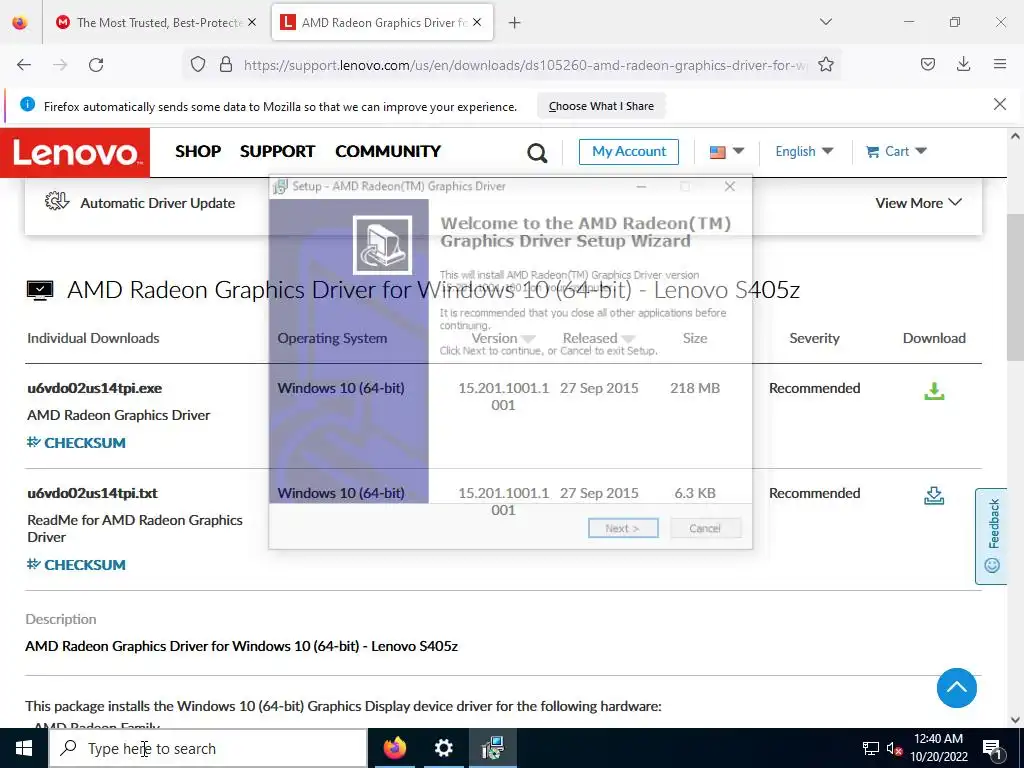Open the Feedback side tab
Viewport: 1024px width, 768px height.
991,536
